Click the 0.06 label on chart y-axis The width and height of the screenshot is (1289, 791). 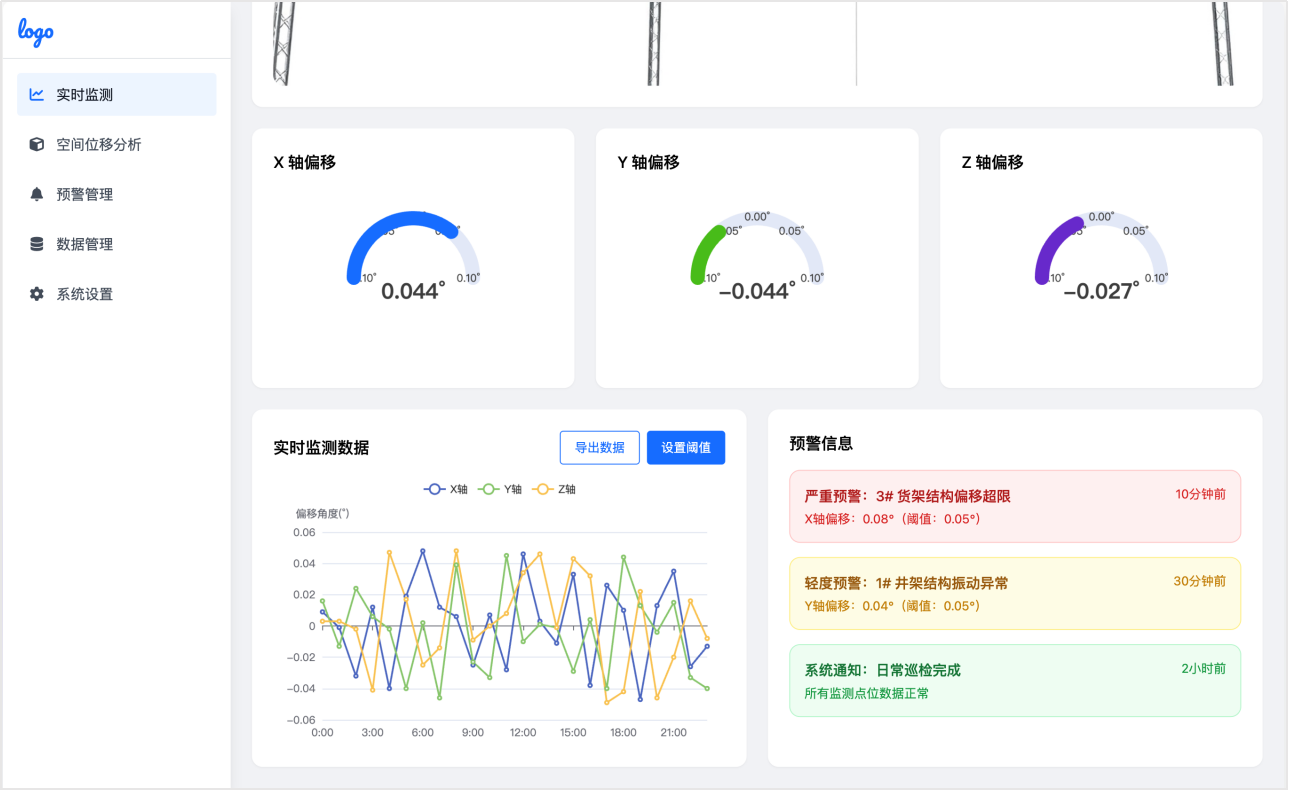pos(304,533)
